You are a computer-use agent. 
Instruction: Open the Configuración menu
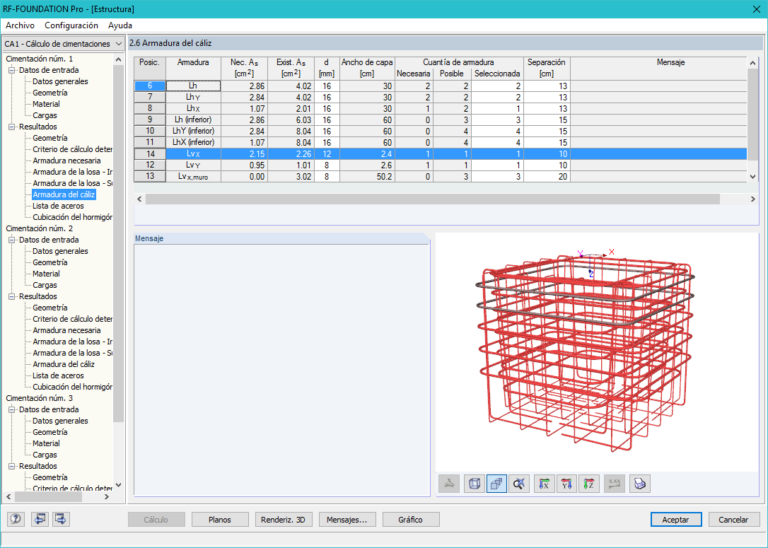(x=72, y=25)
